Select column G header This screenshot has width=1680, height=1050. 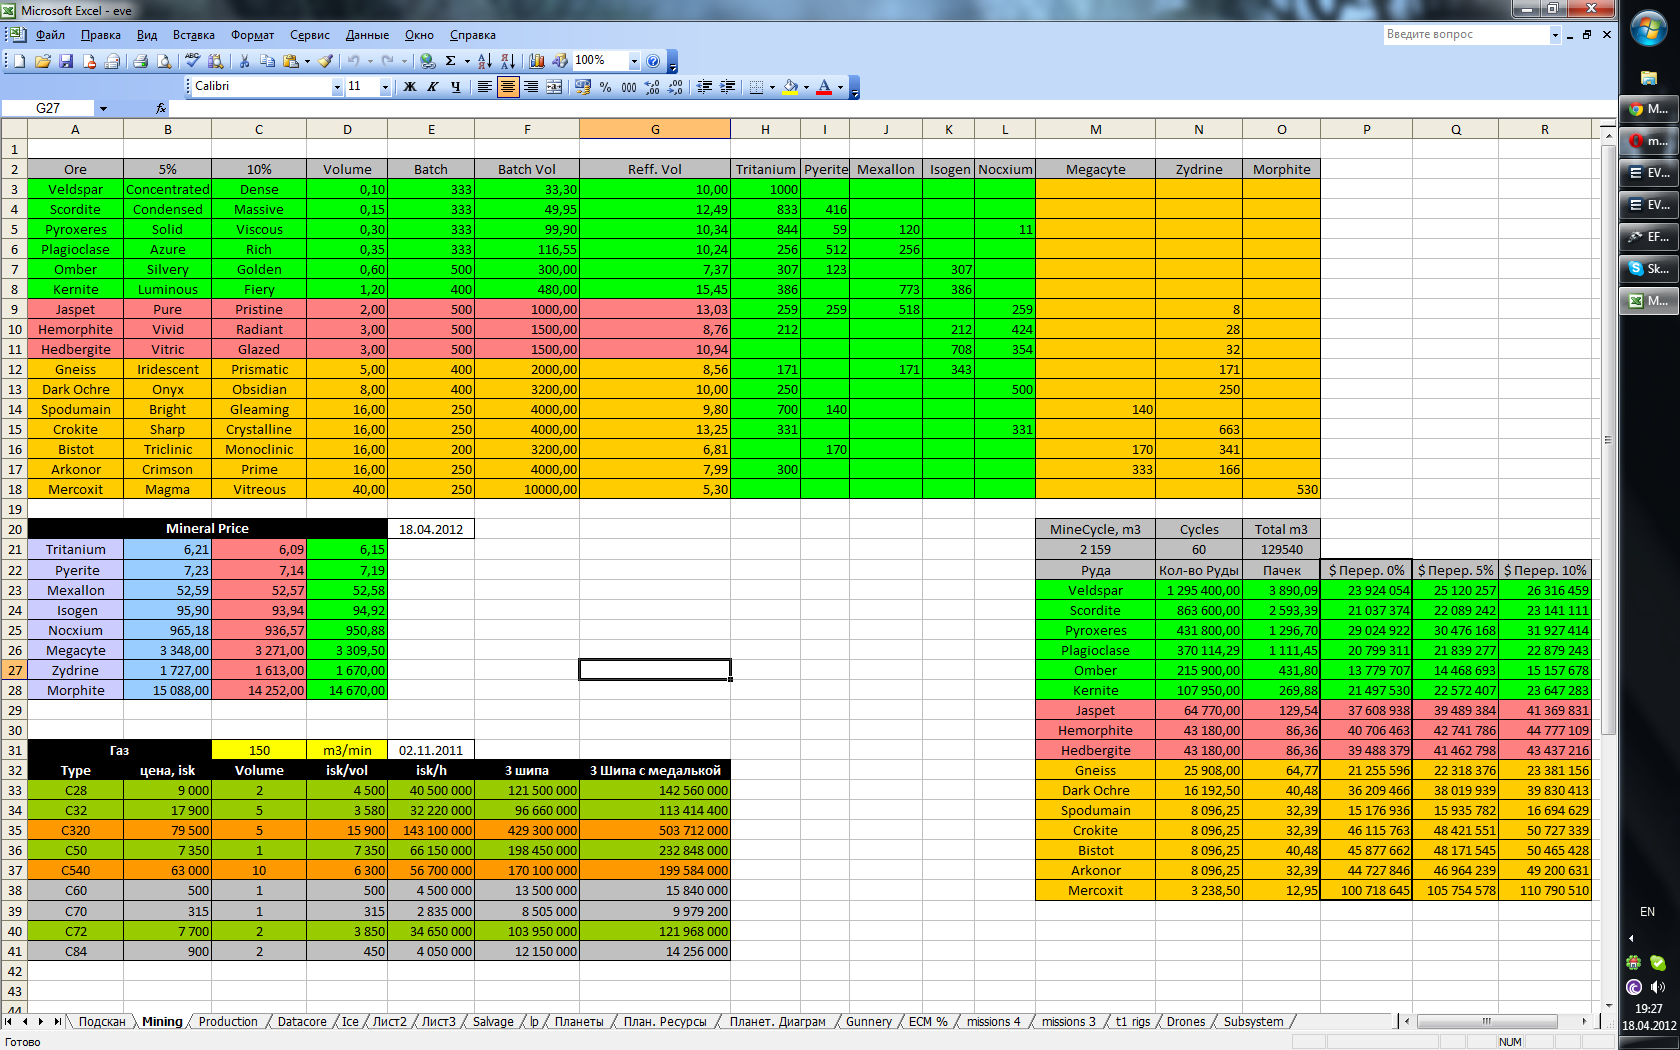coord(655,129)
